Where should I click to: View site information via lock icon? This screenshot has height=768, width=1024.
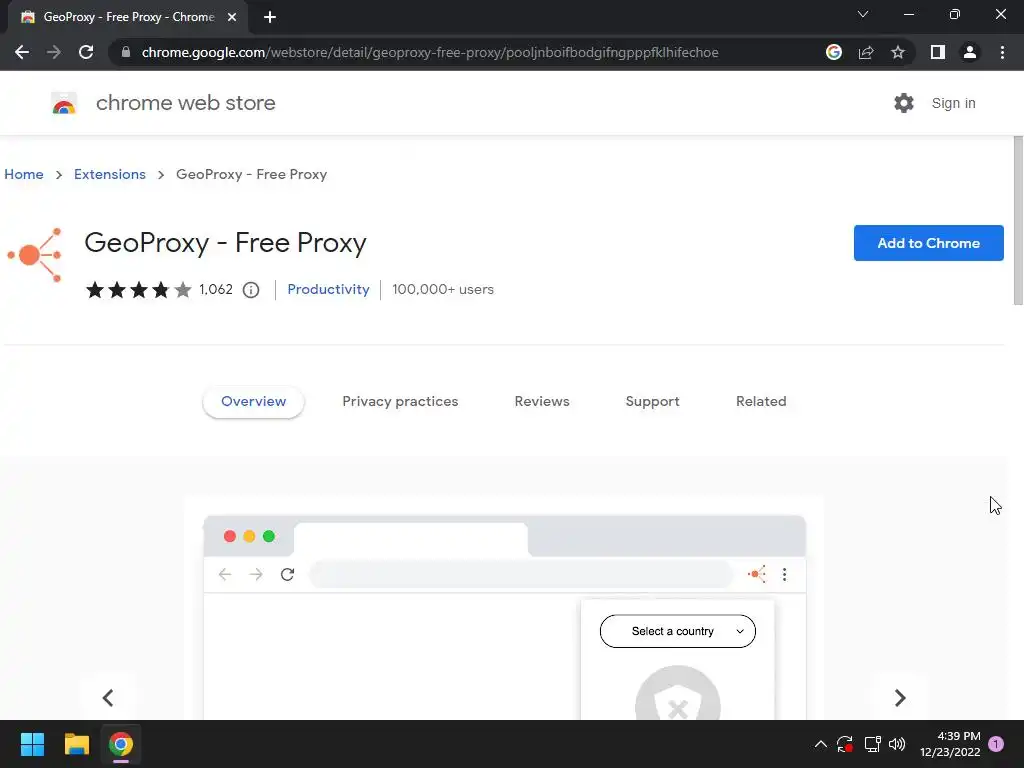[126, 52]
